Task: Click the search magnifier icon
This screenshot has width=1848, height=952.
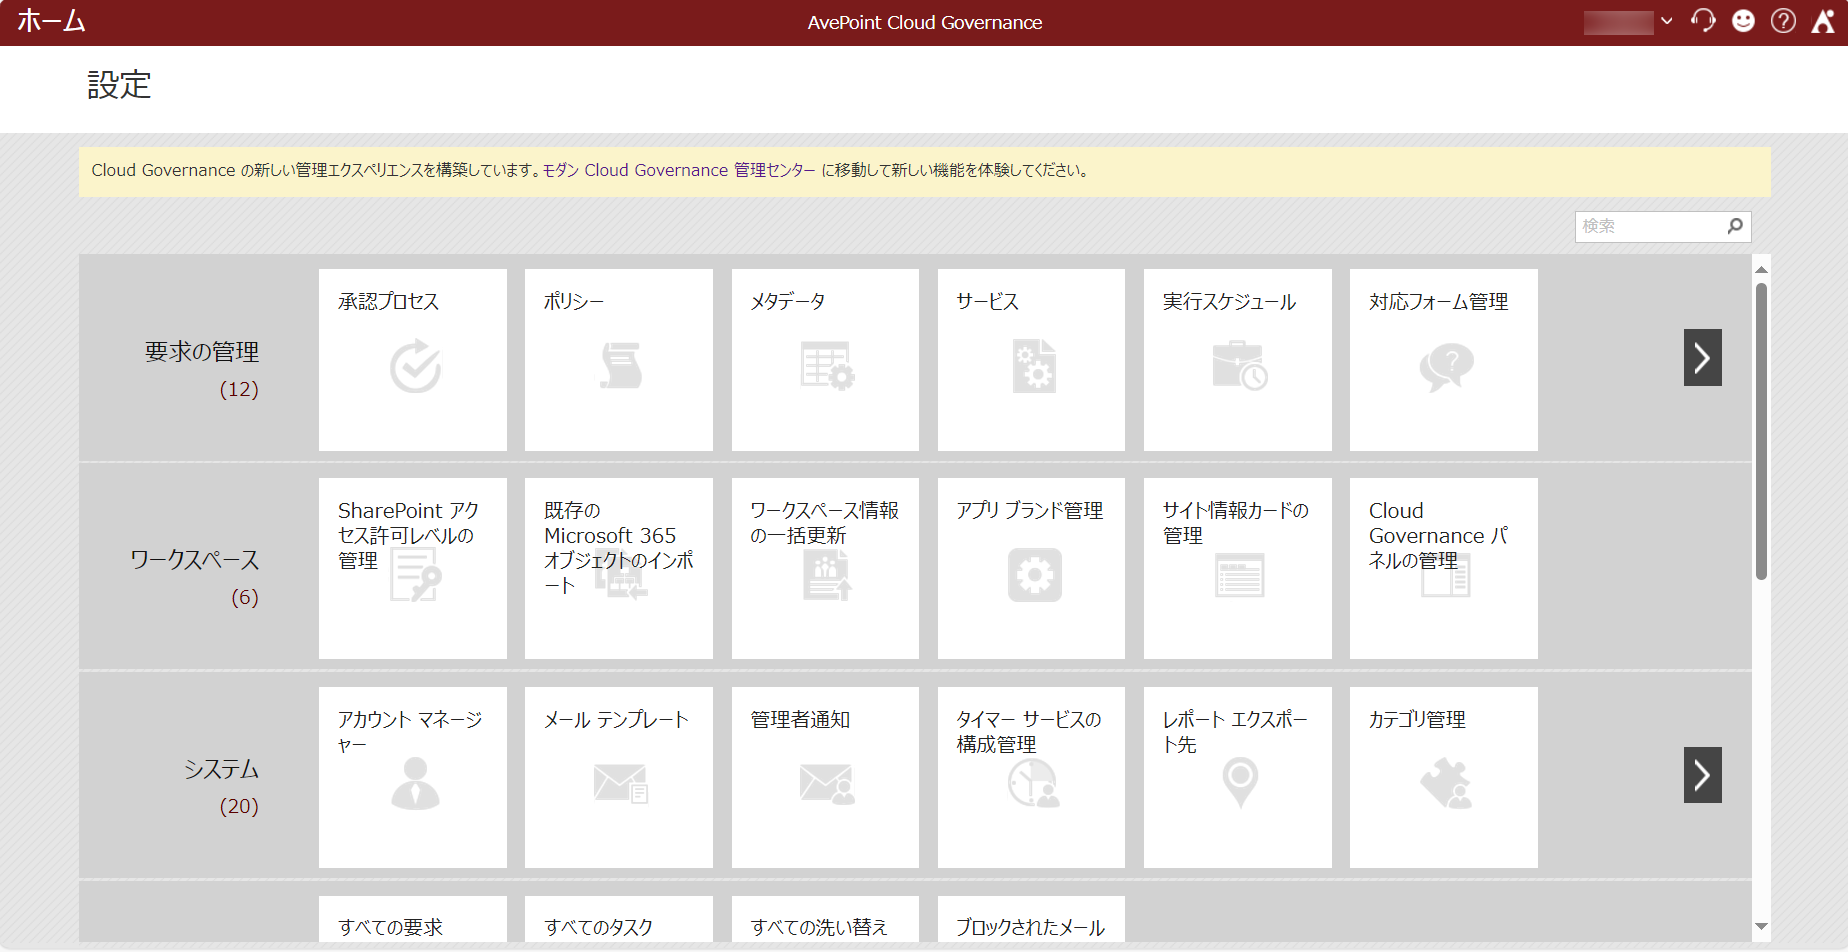Action: point(1735,226)
